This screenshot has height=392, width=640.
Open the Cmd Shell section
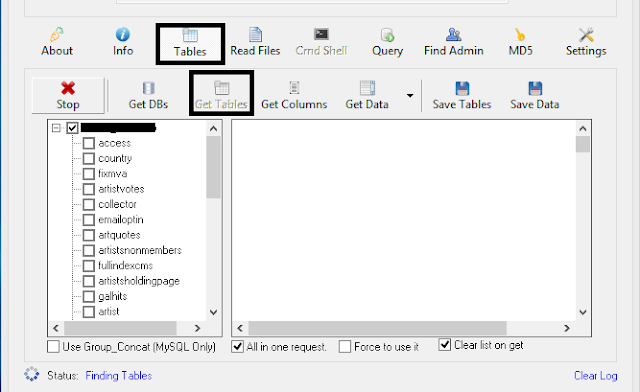pyautogui.click(x=321, y=42)
